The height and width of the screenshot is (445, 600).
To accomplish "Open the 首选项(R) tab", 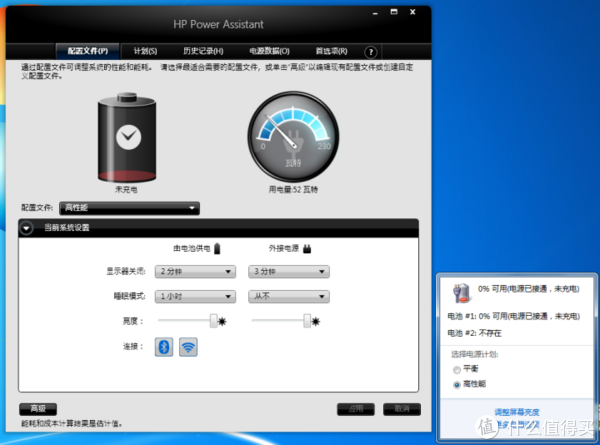I will pyautogui.click(x=331, y=51).
